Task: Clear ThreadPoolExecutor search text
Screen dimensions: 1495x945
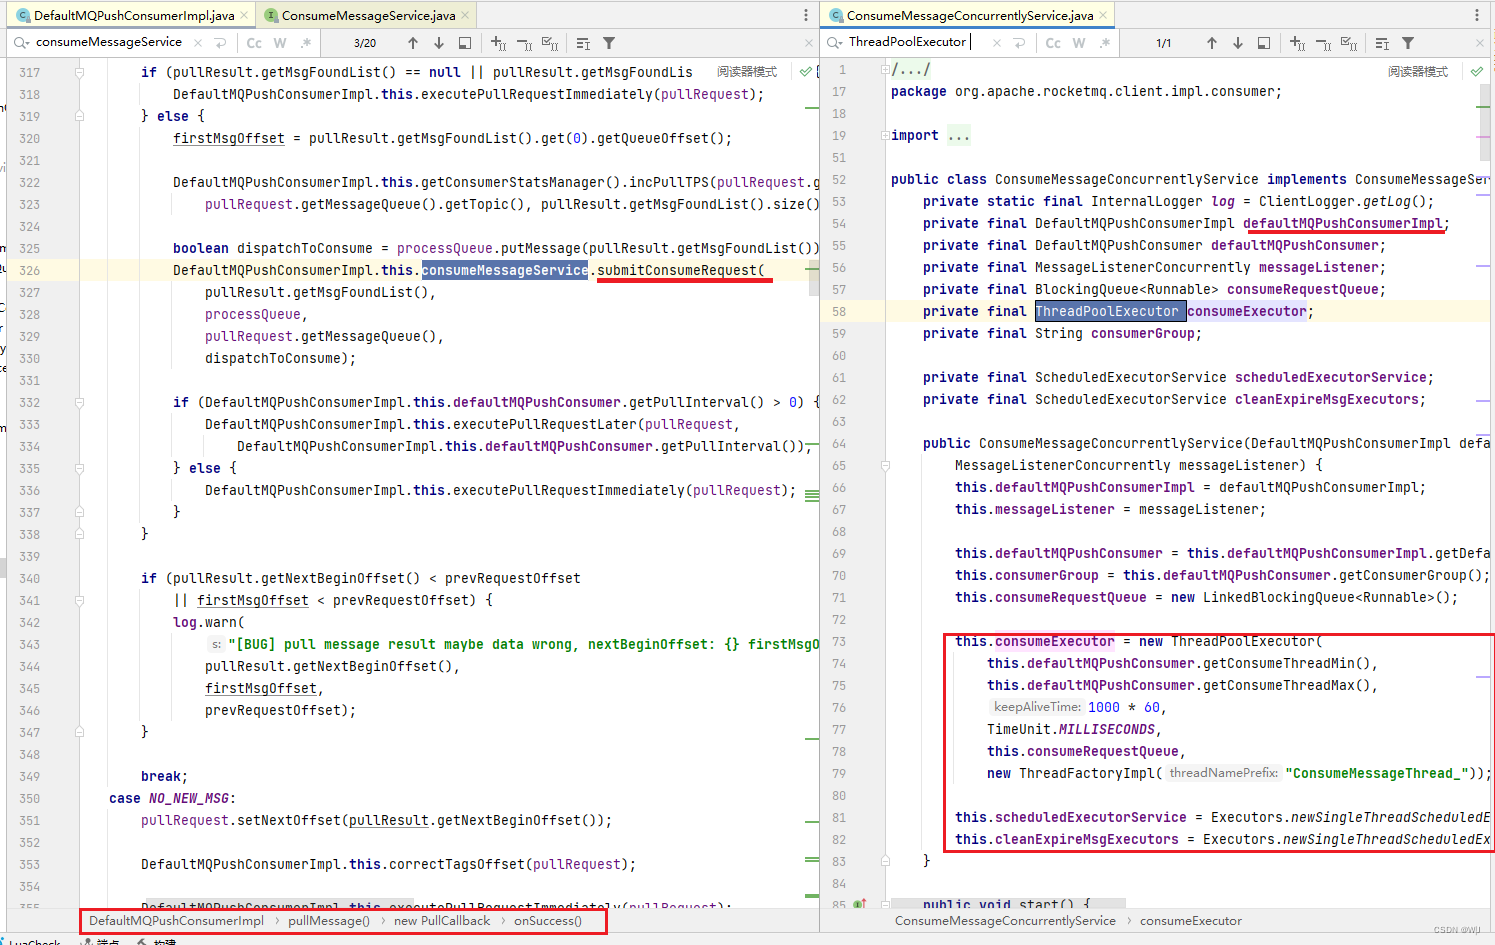Action: 997,43
